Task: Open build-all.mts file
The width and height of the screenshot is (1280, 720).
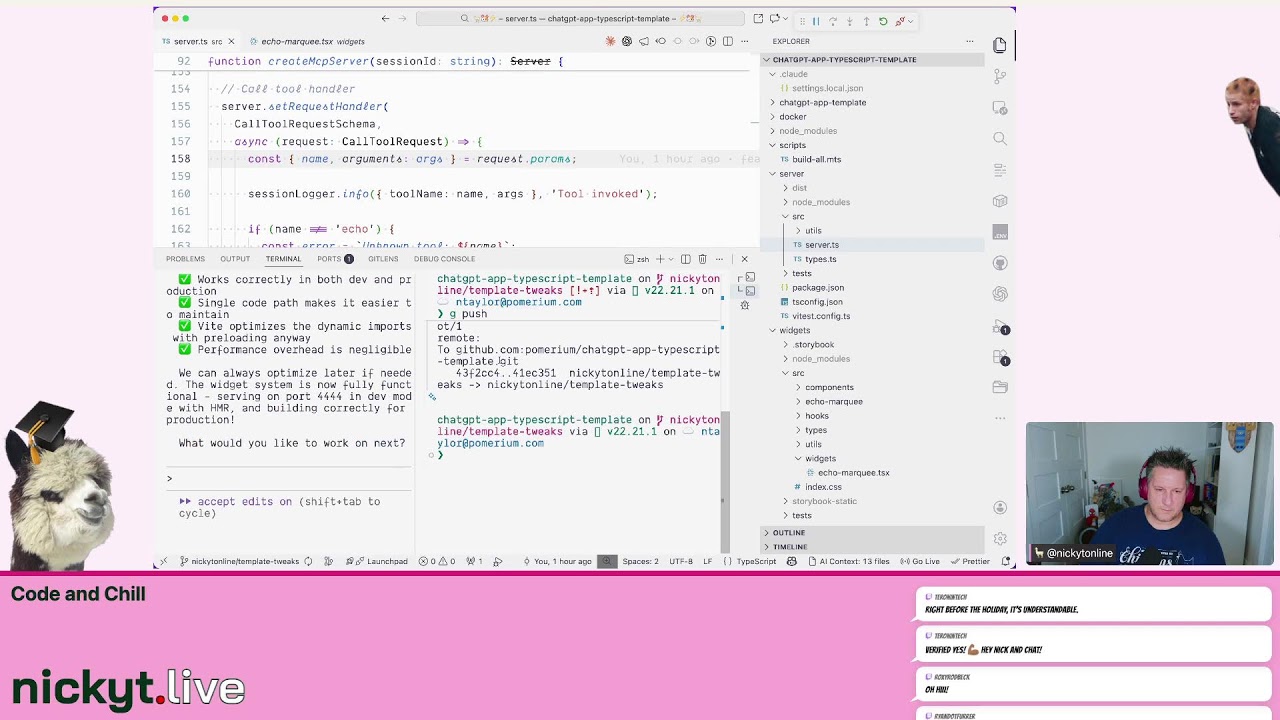Action: pos(816,159)
